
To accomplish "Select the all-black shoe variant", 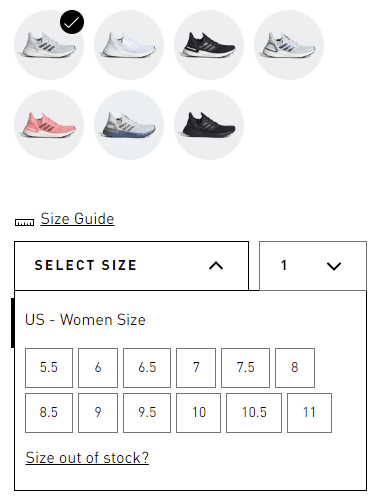I will pos(209,125).
